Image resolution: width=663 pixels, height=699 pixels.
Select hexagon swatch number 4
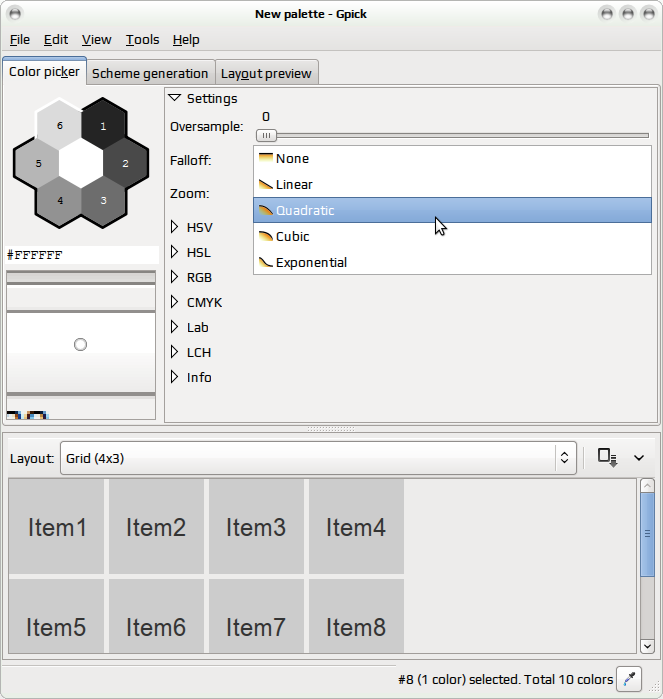coord(60,201)
